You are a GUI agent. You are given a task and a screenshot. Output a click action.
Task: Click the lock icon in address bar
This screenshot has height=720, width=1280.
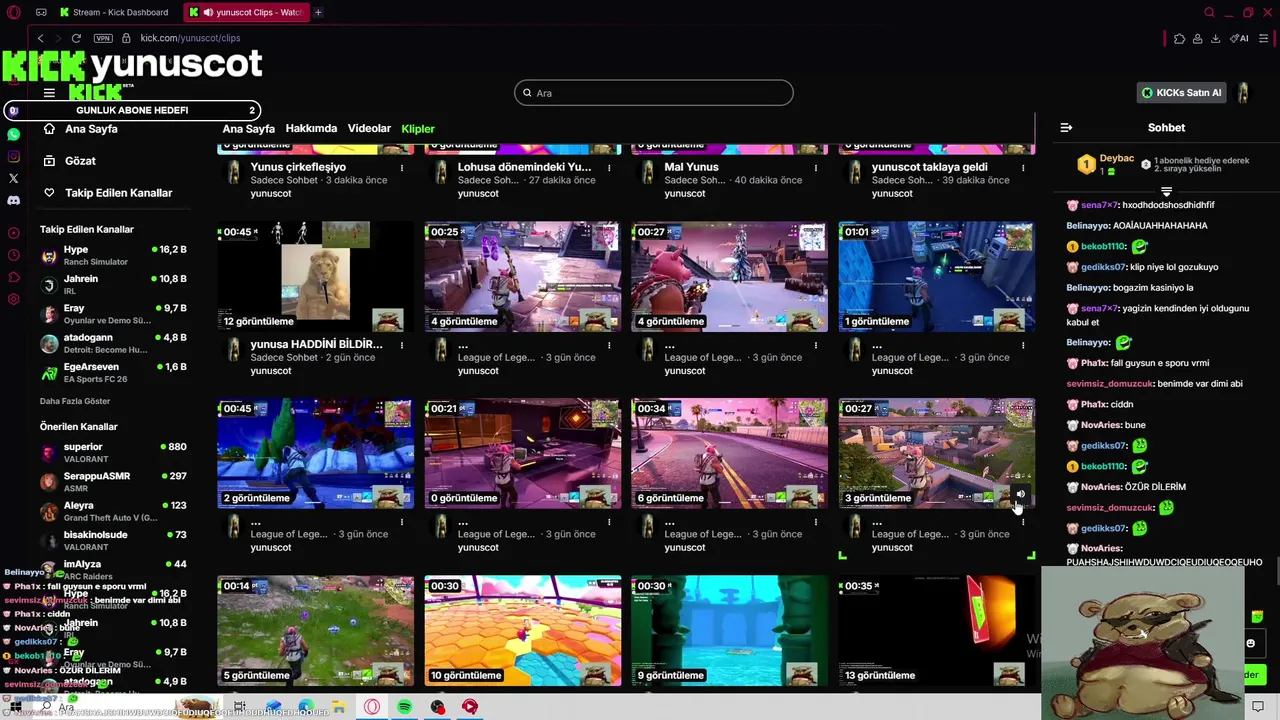126,38
